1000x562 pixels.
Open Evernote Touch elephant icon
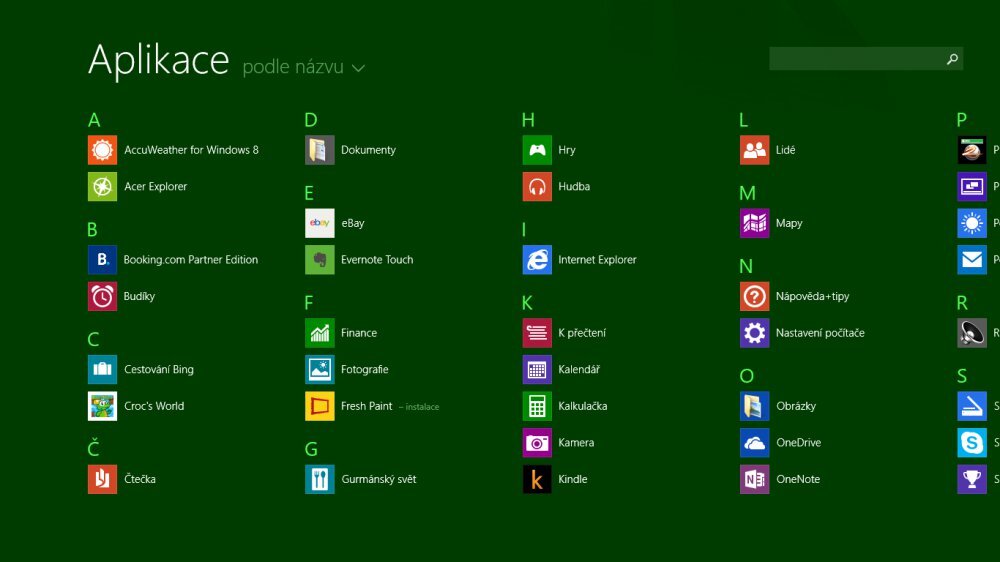320,260
